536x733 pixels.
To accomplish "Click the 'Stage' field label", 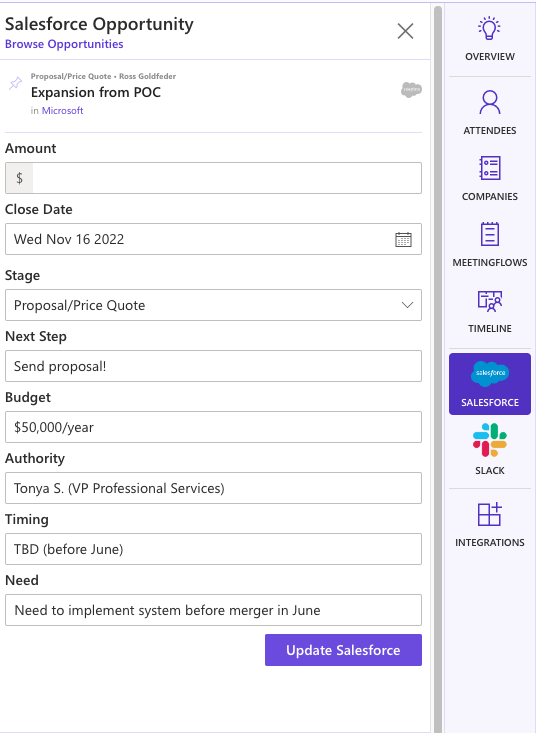I will [22, 275].
